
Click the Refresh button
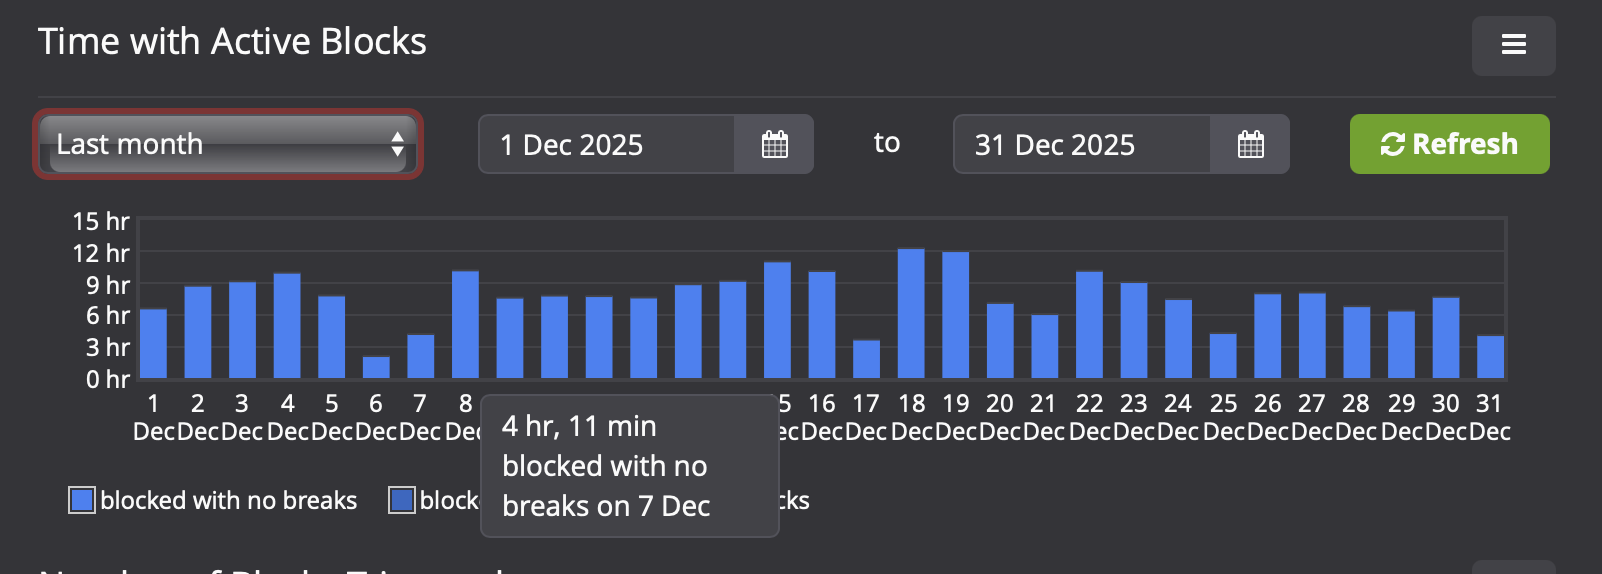point(1449,144)
